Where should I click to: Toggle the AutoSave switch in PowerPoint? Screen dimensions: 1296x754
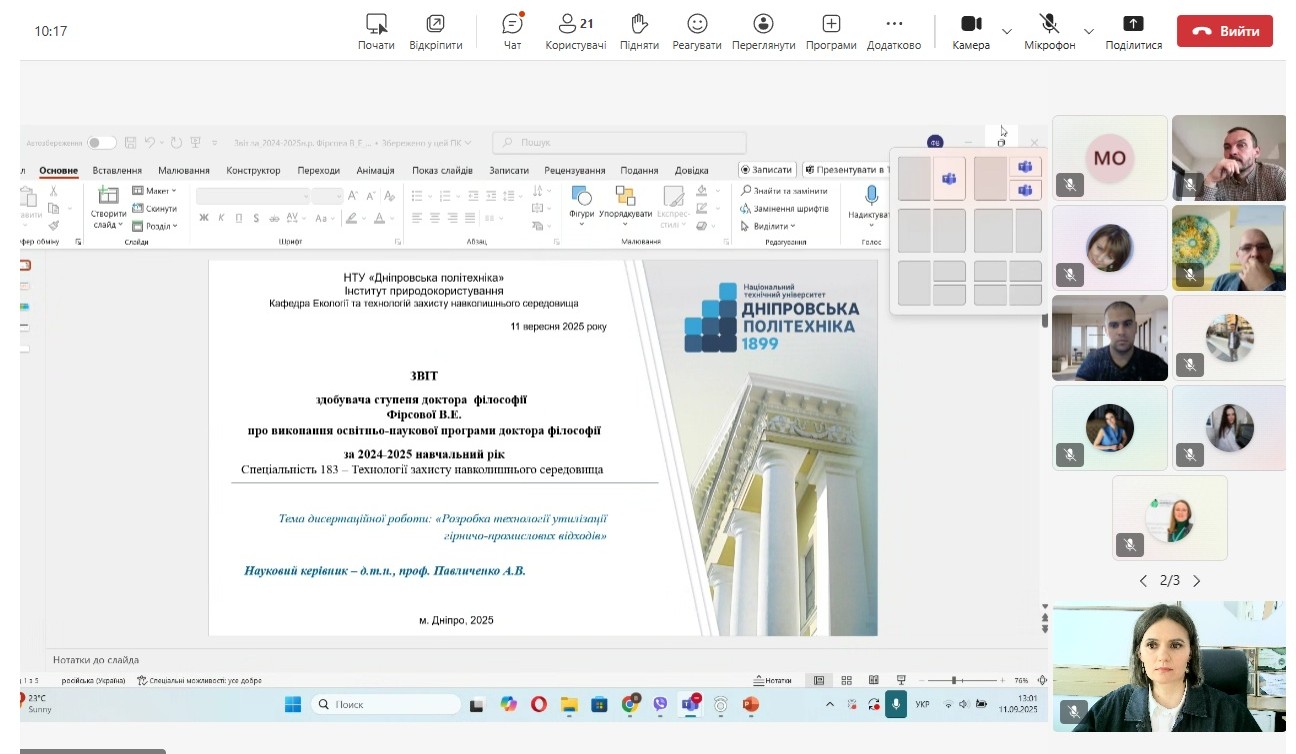tap(101, 143)
